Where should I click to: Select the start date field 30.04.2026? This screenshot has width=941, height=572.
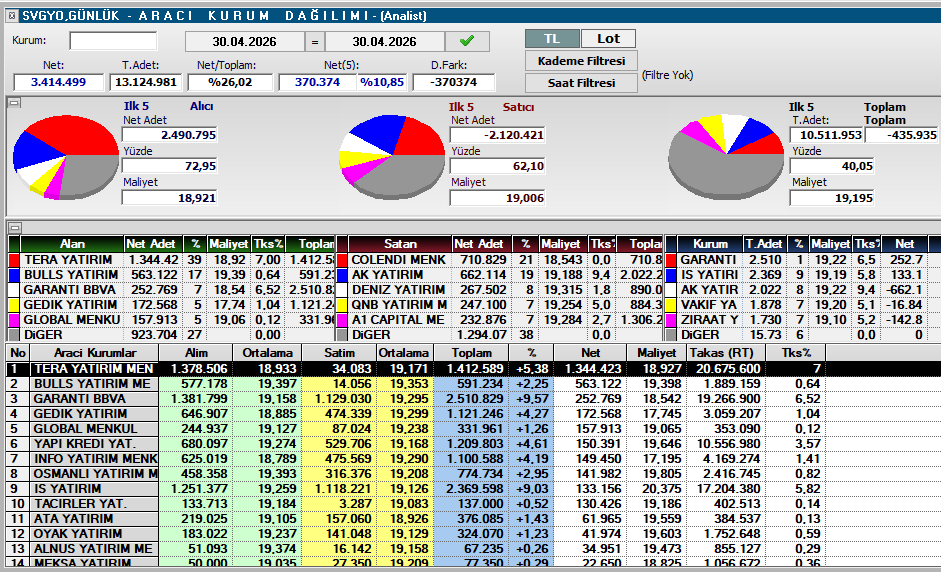[x=244, y=42]
